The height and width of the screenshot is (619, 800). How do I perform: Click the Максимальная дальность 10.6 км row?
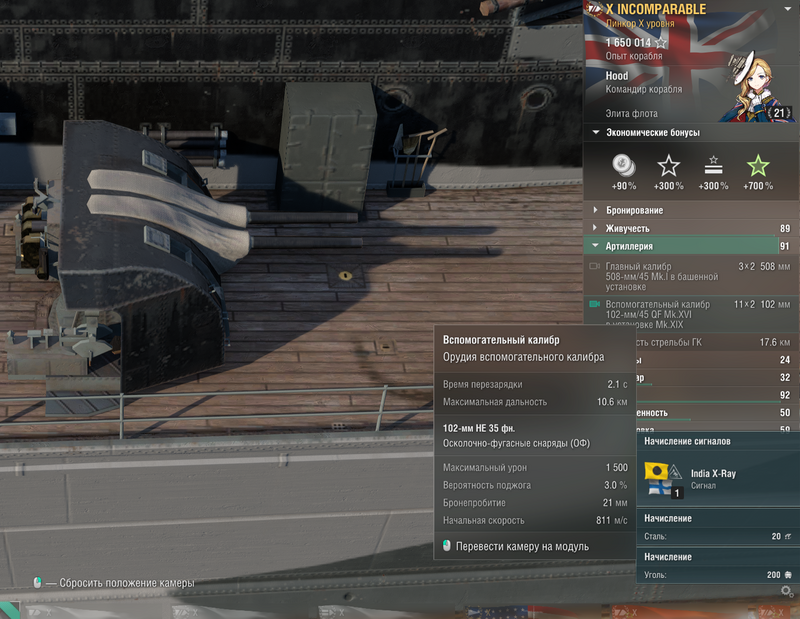535,402
